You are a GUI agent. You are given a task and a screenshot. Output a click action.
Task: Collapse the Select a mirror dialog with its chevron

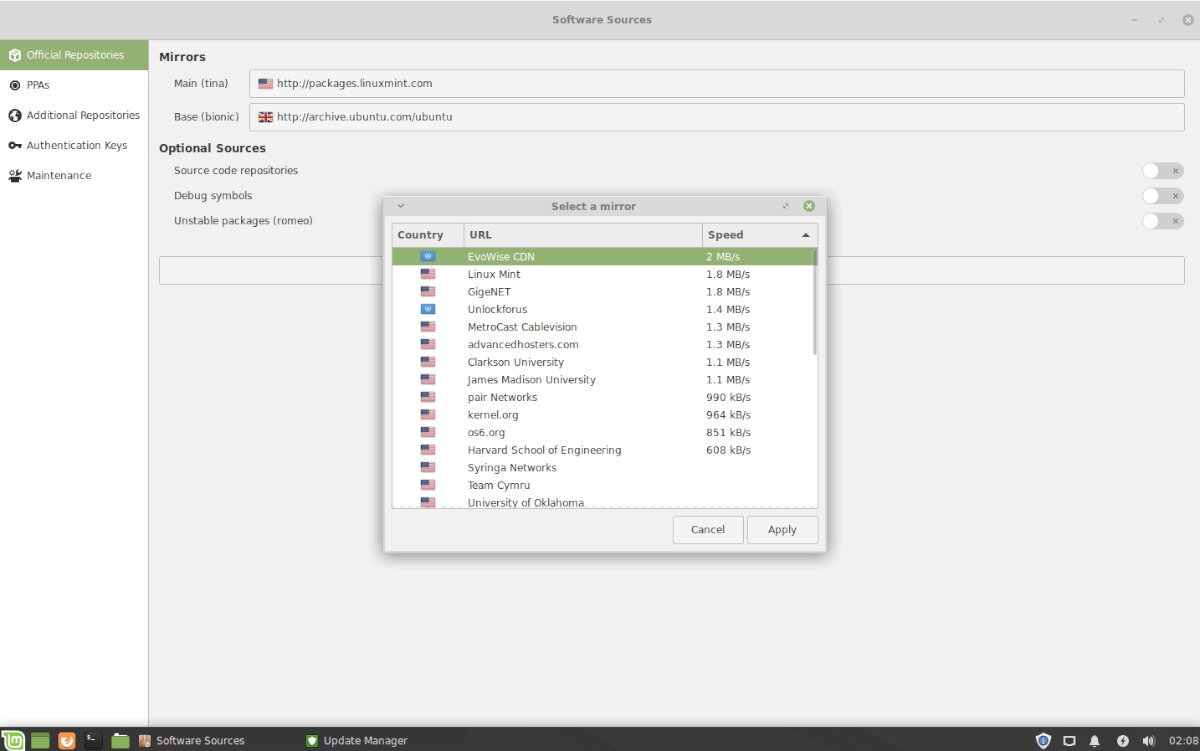pyautogui.click(x=400, y=206)
